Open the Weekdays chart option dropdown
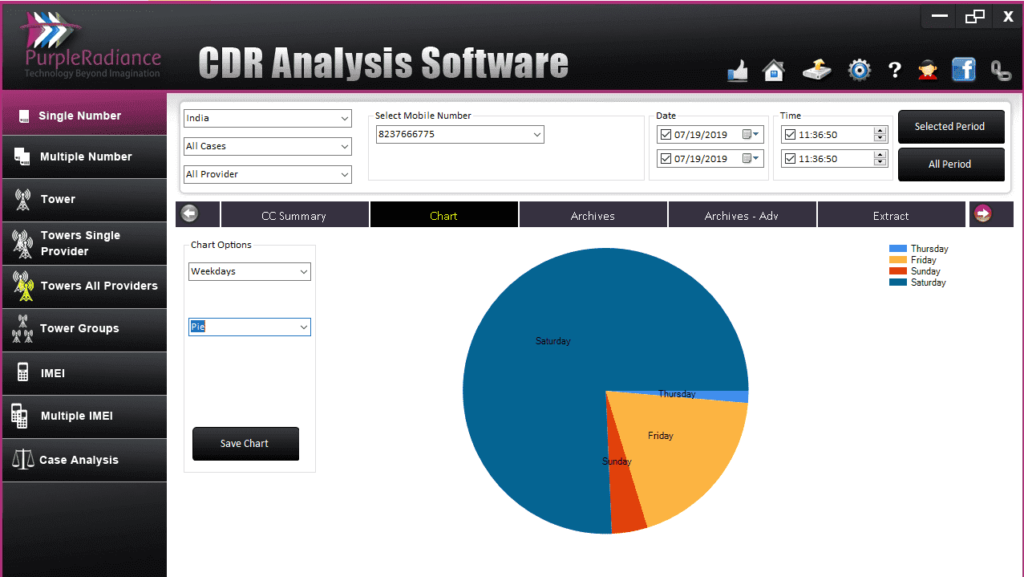This screenshot has height=577, width=1024. tap(303, 272)
